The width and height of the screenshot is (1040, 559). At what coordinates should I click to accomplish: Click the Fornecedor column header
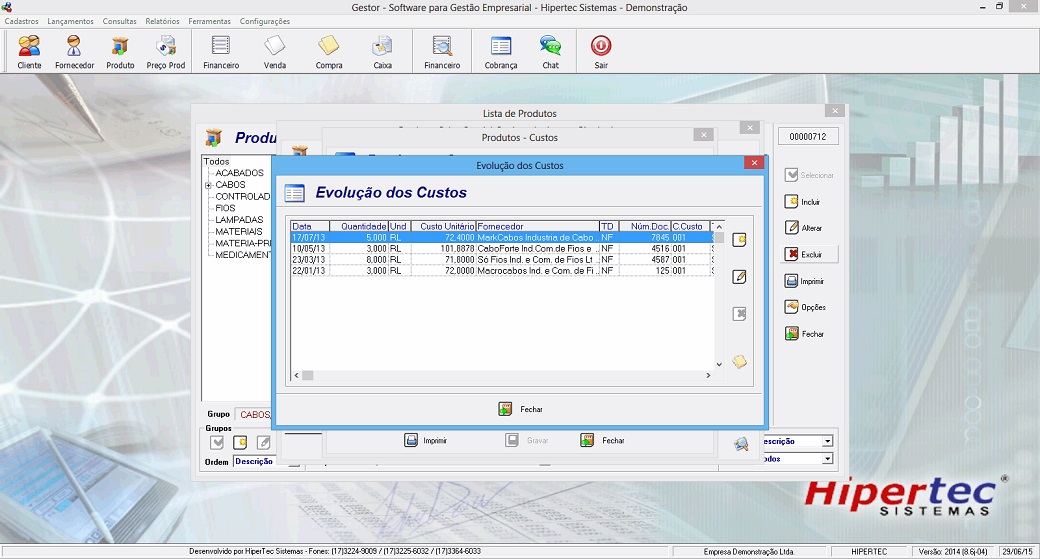point(537,226)
